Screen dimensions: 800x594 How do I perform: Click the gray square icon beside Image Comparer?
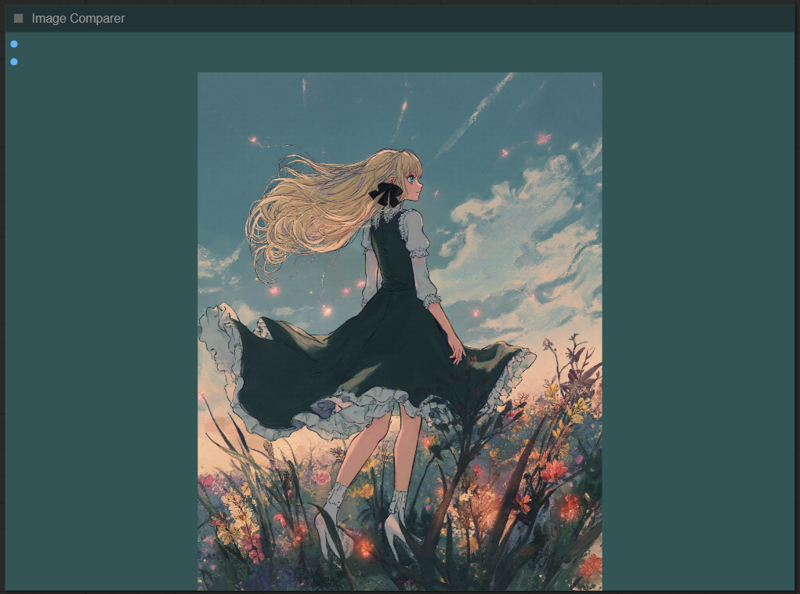coord(18,18)
